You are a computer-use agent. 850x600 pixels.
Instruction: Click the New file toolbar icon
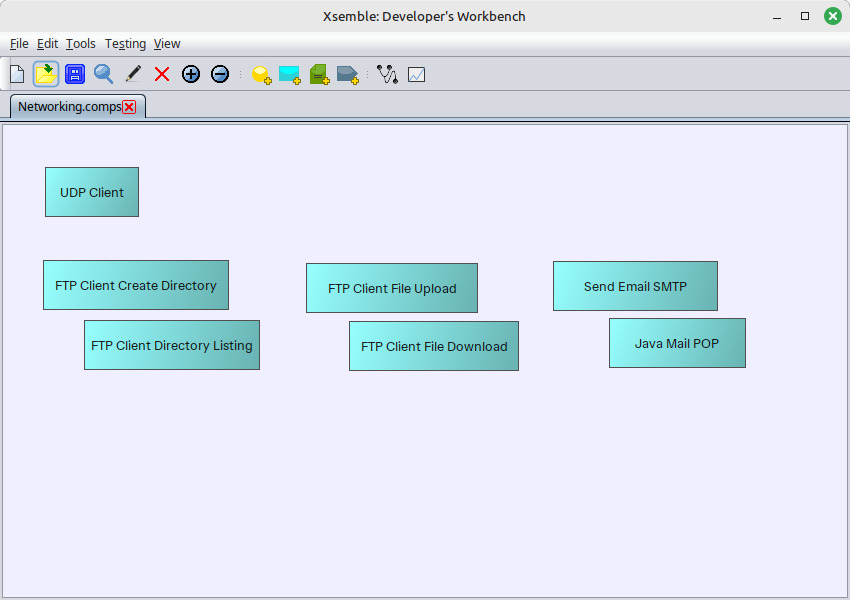pos(17,74)
